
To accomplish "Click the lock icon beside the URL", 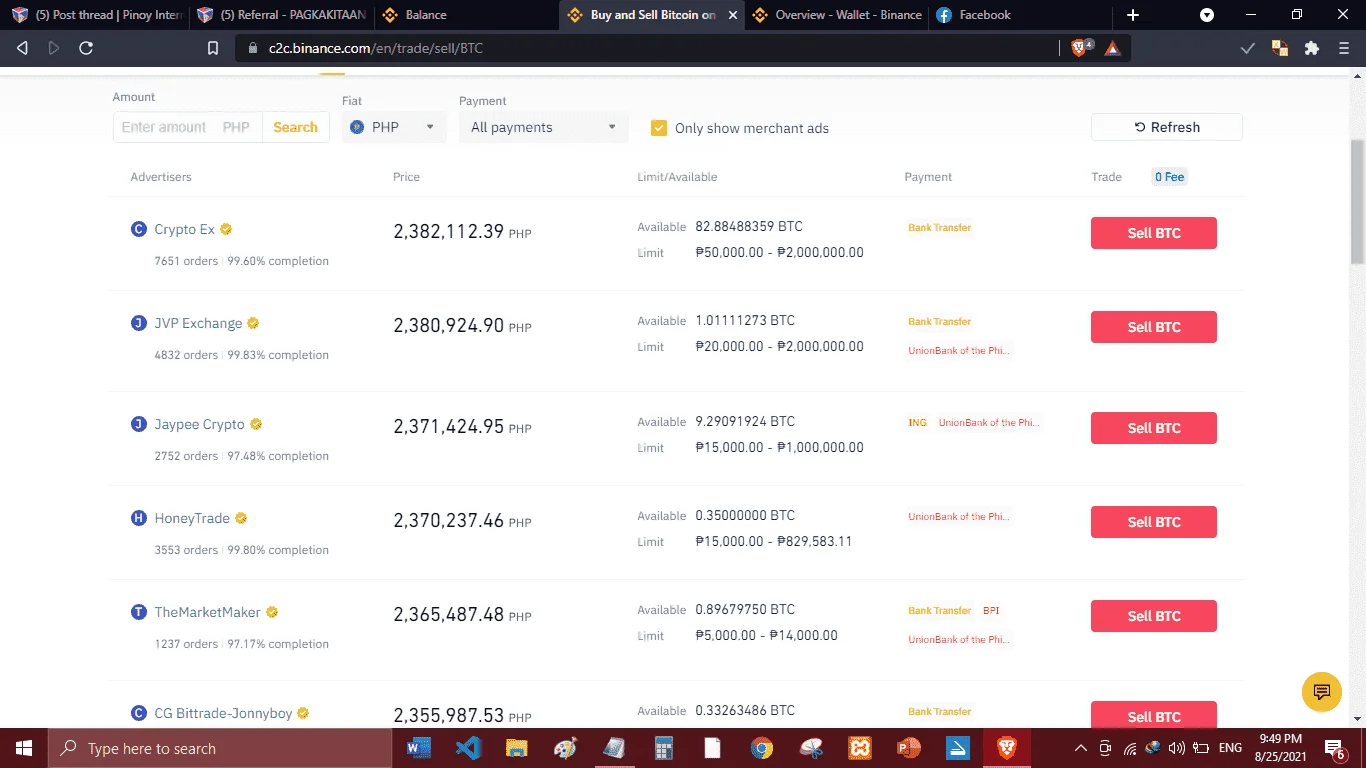I will (x=251, y=48).
